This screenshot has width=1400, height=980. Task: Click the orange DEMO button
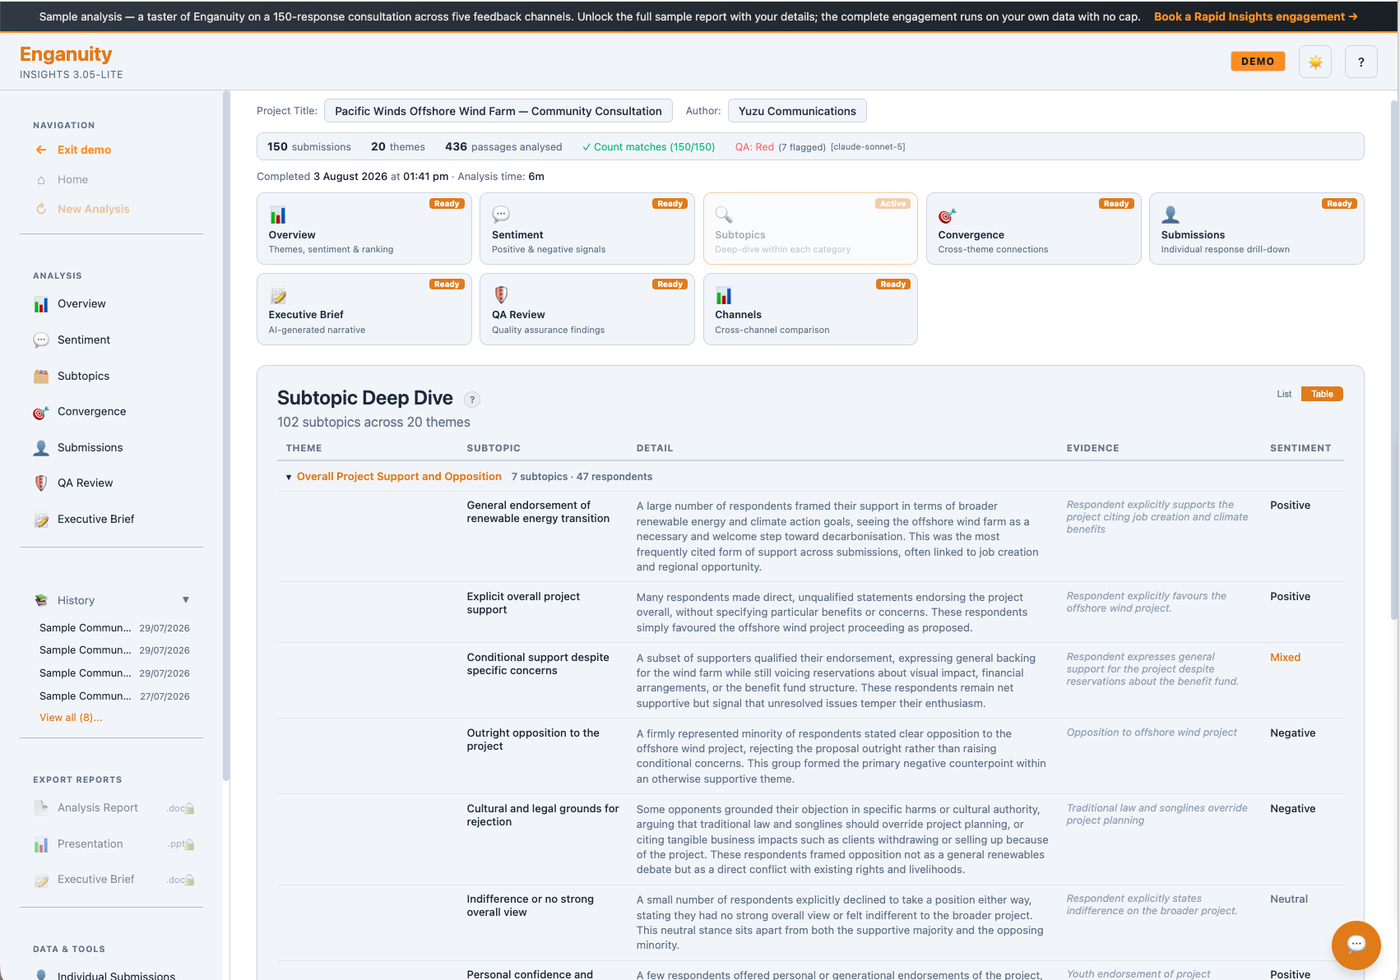(x=1258, y=62)
